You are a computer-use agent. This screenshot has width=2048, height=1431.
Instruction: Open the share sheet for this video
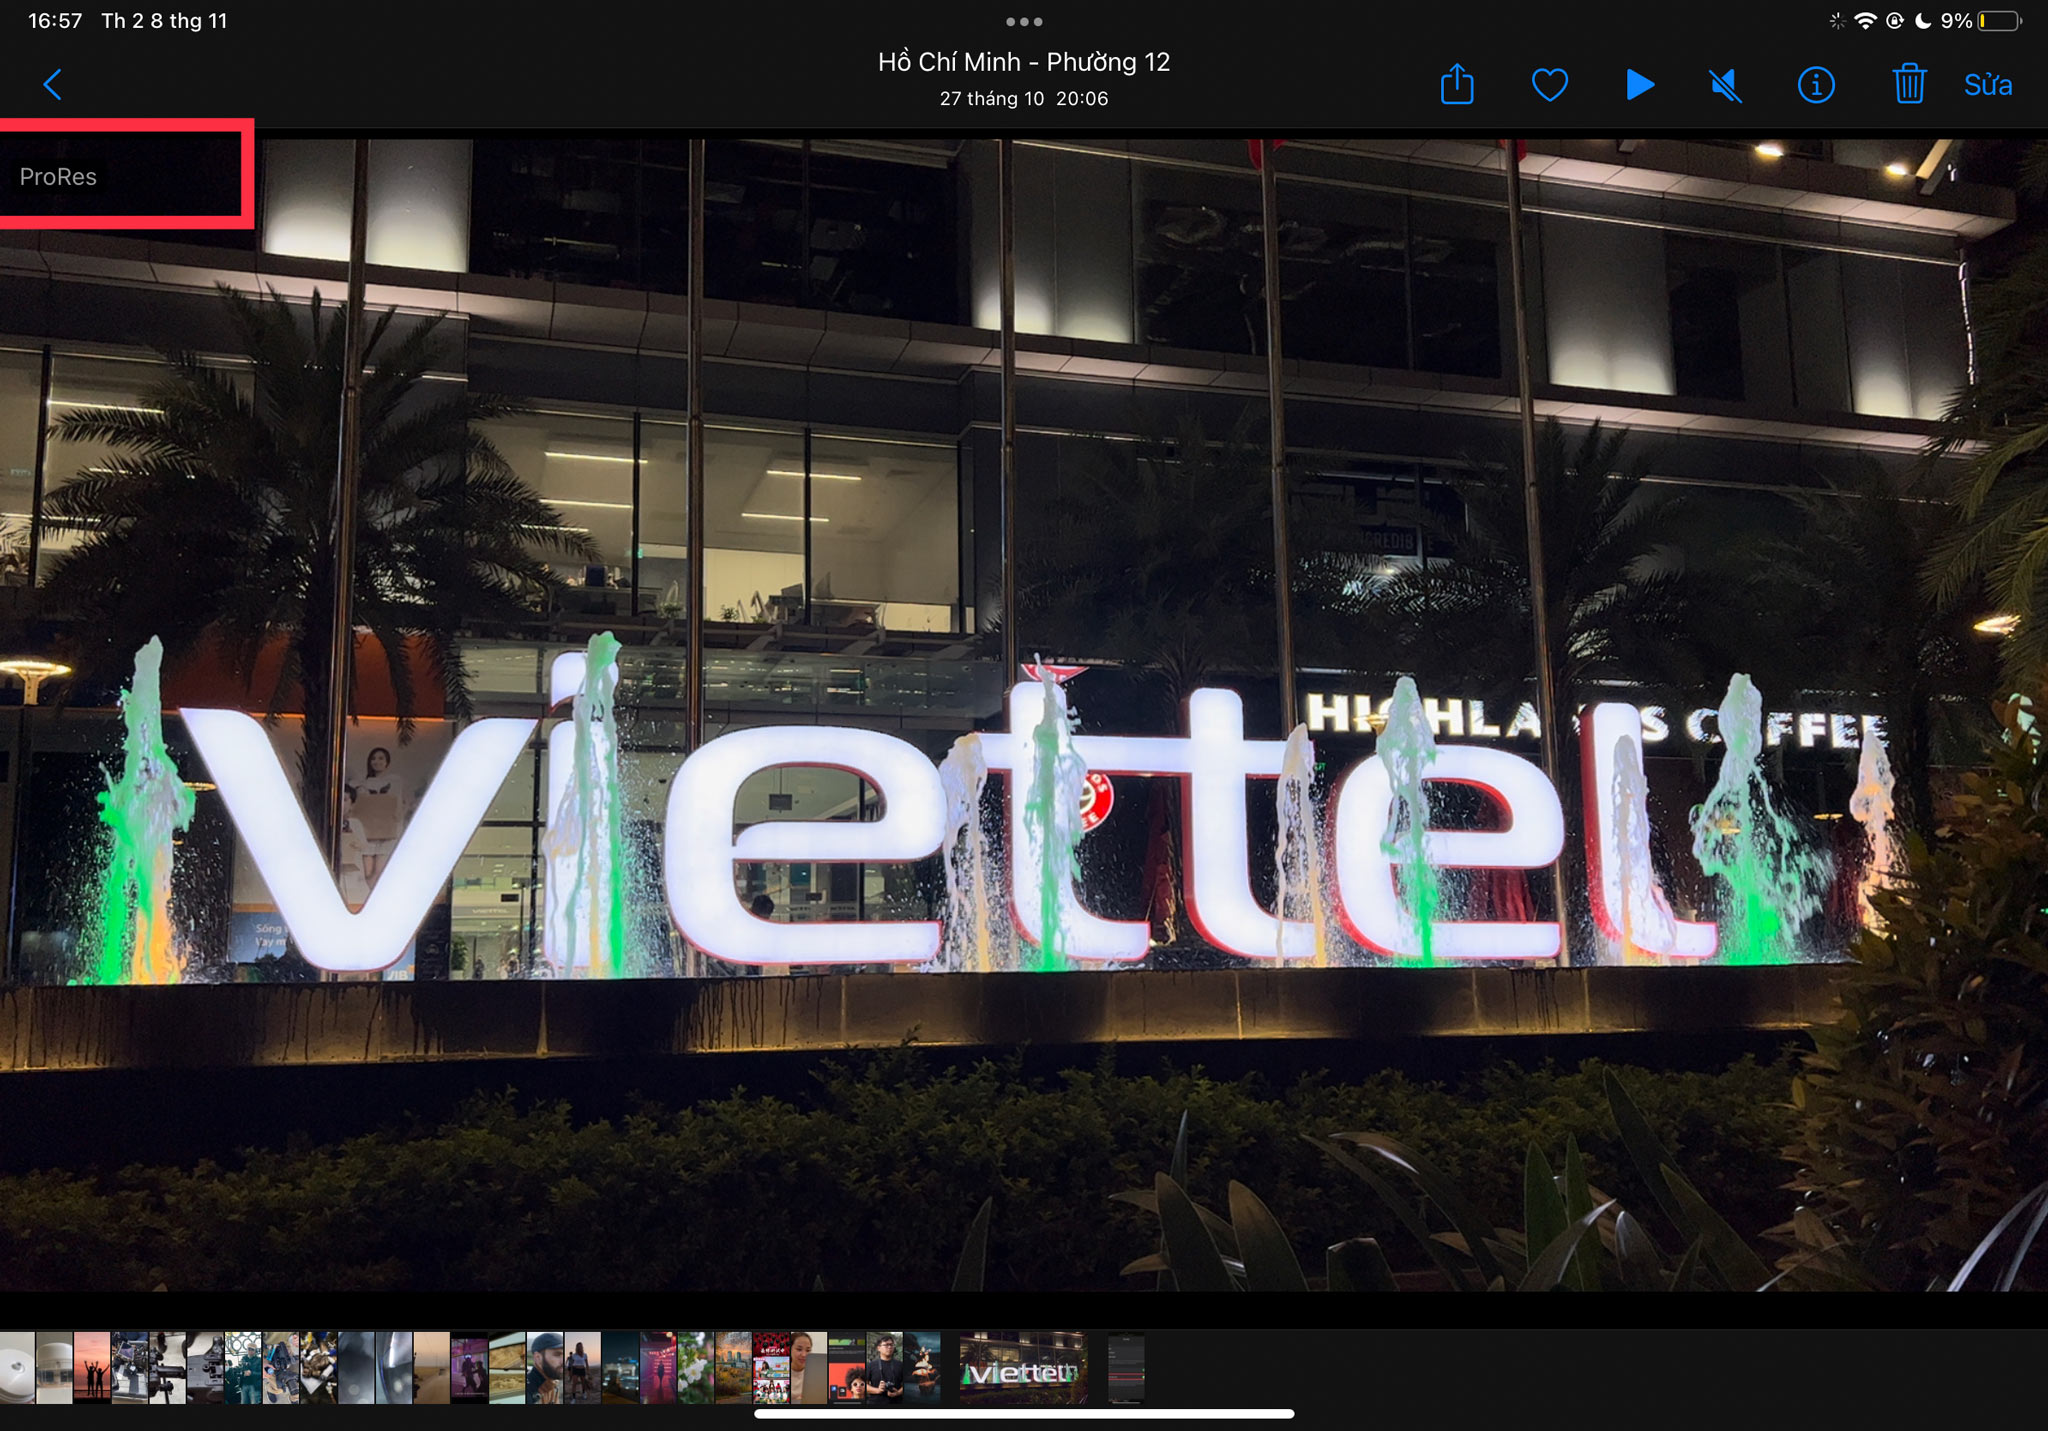click(x=1457, y=84)
